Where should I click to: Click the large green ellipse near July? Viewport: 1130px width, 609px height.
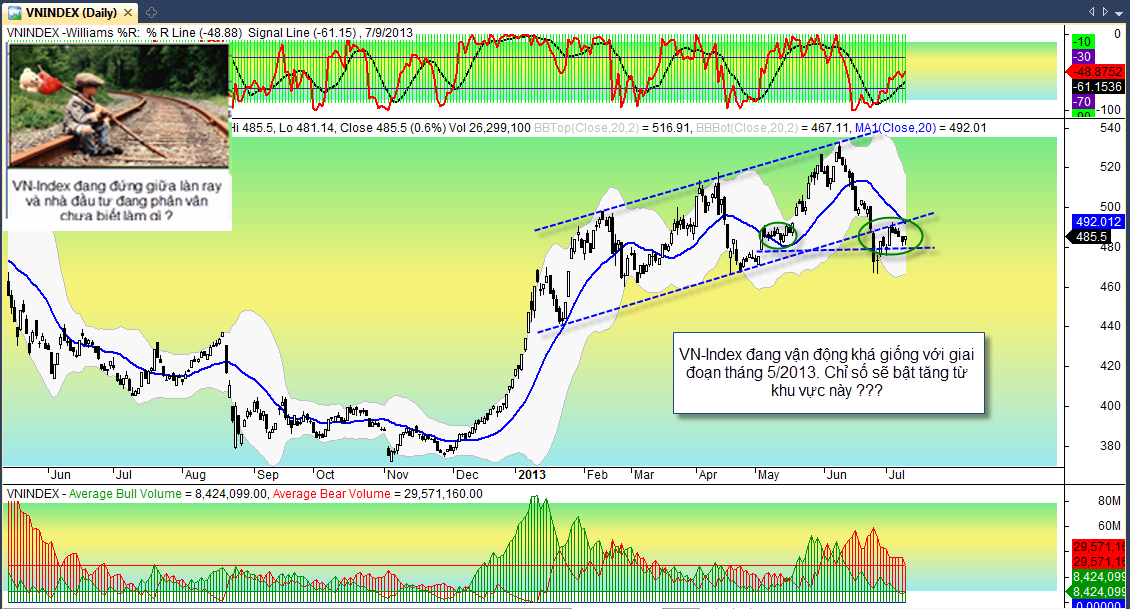(x=890, y=235)
